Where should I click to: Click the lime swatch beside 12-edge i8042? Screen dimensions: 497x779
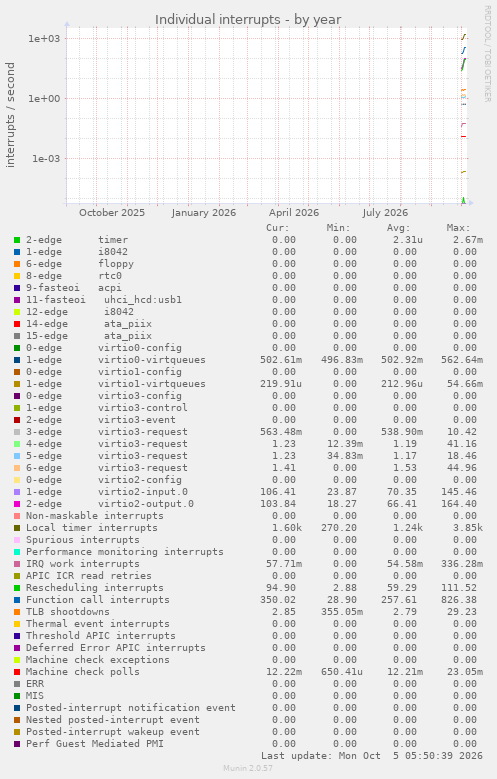point(17,312)
